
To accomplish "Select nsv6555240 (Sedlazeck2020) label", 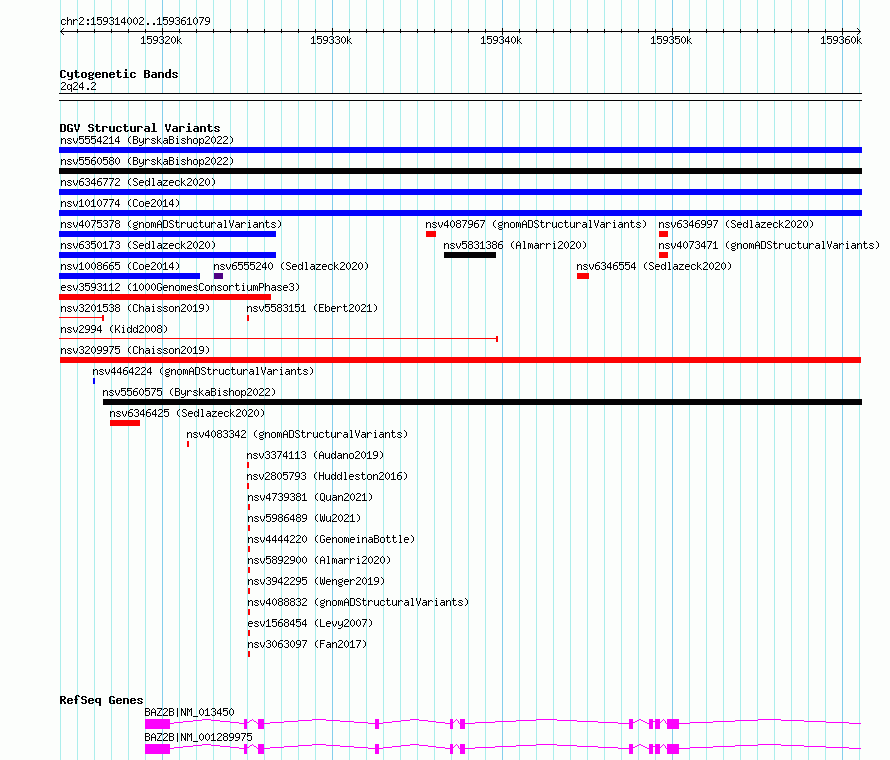I will click(291, 266).
